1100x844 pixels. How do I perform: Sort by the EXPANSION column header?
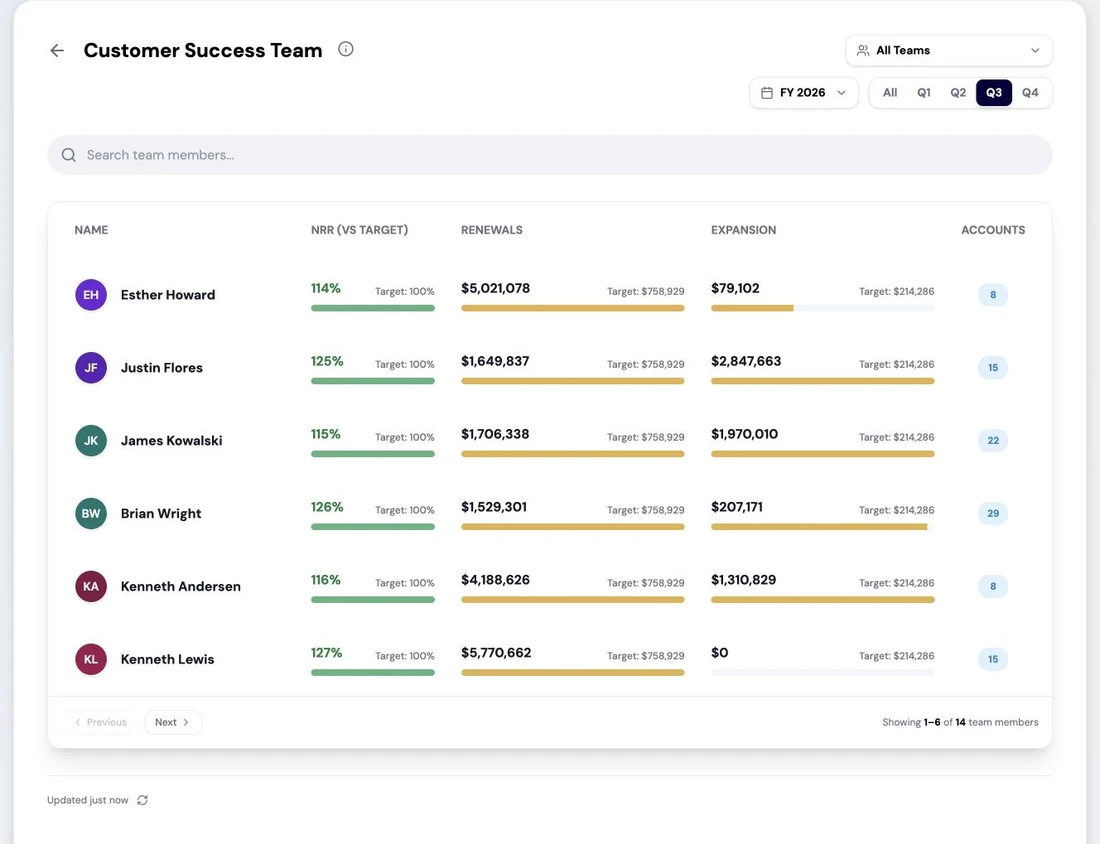[744, 230]
